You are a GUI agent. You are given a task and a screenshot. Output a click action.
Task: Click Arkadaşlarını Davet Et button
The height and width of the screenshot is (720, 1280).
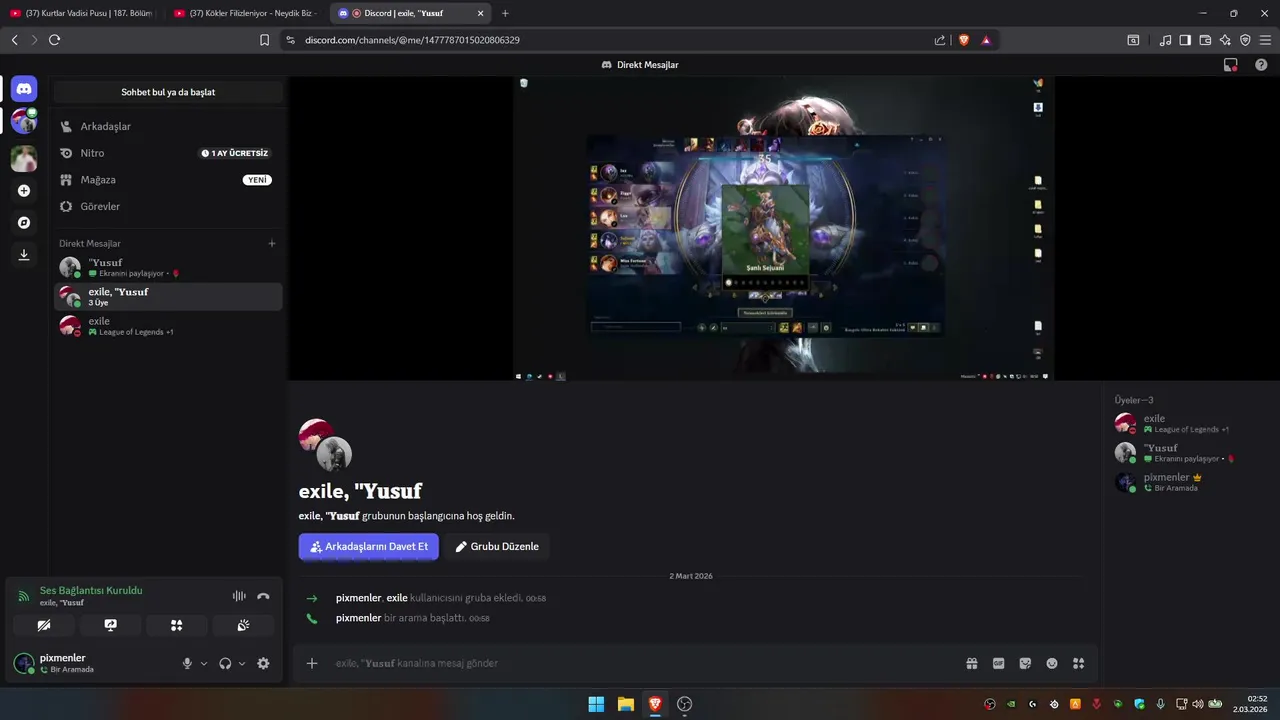click(368, 547)
